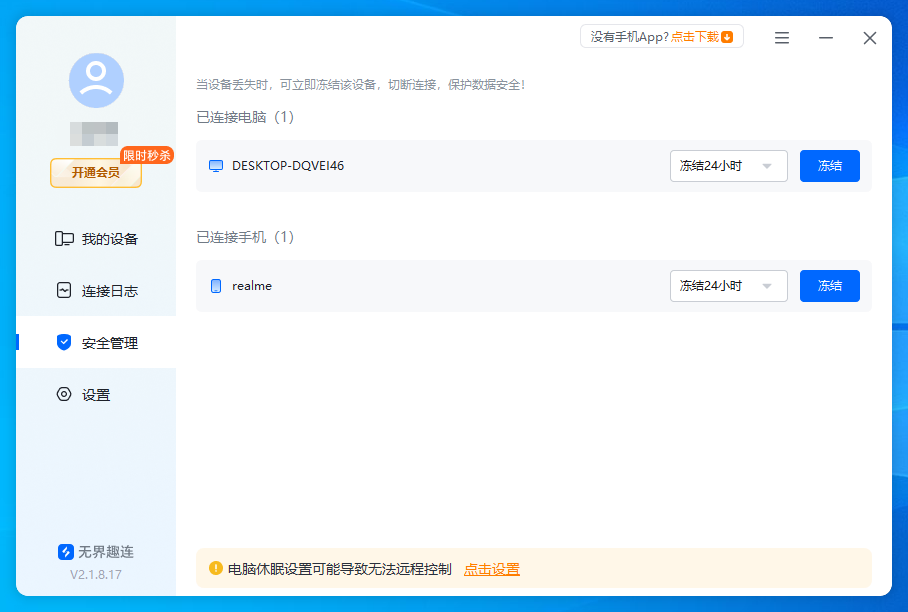Click the version number V2.1.8.17
The height and width of the screenshot is (612, 908).
tap(96, 576)
